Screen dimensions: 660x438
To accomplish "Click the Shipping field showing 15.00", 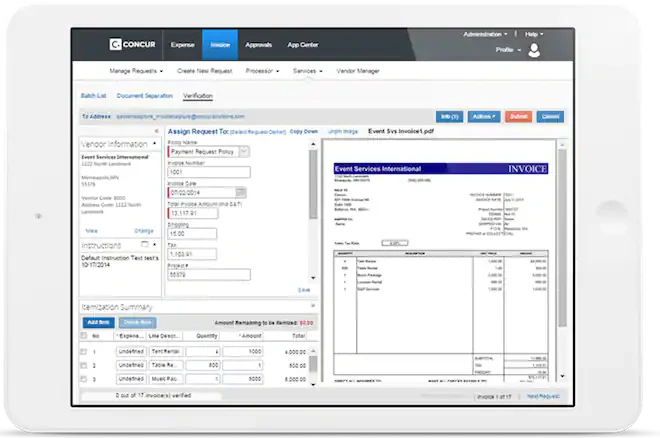I will click(x=192, y=234).
